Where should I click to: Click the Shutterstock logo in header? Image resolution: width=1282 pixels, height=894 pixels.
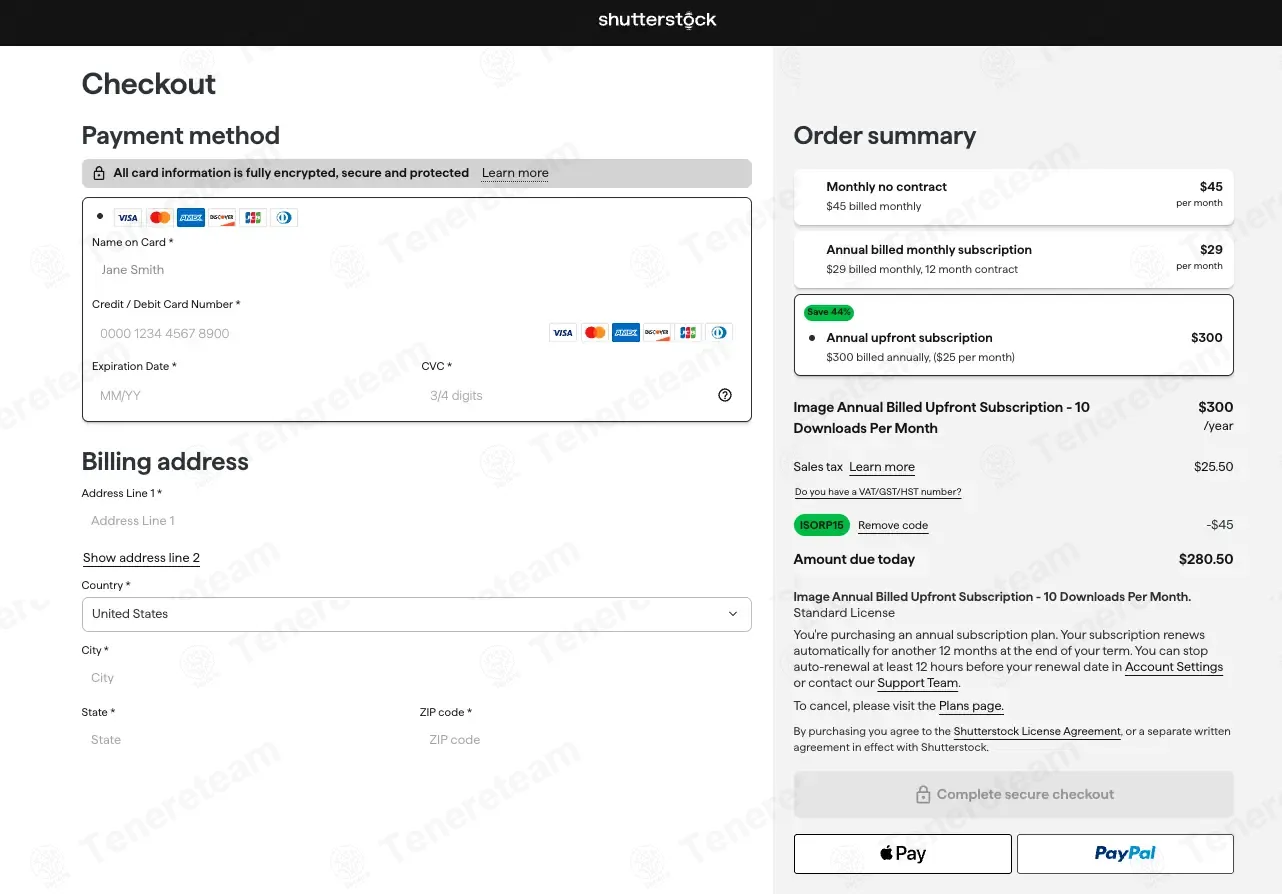point(657,19)
